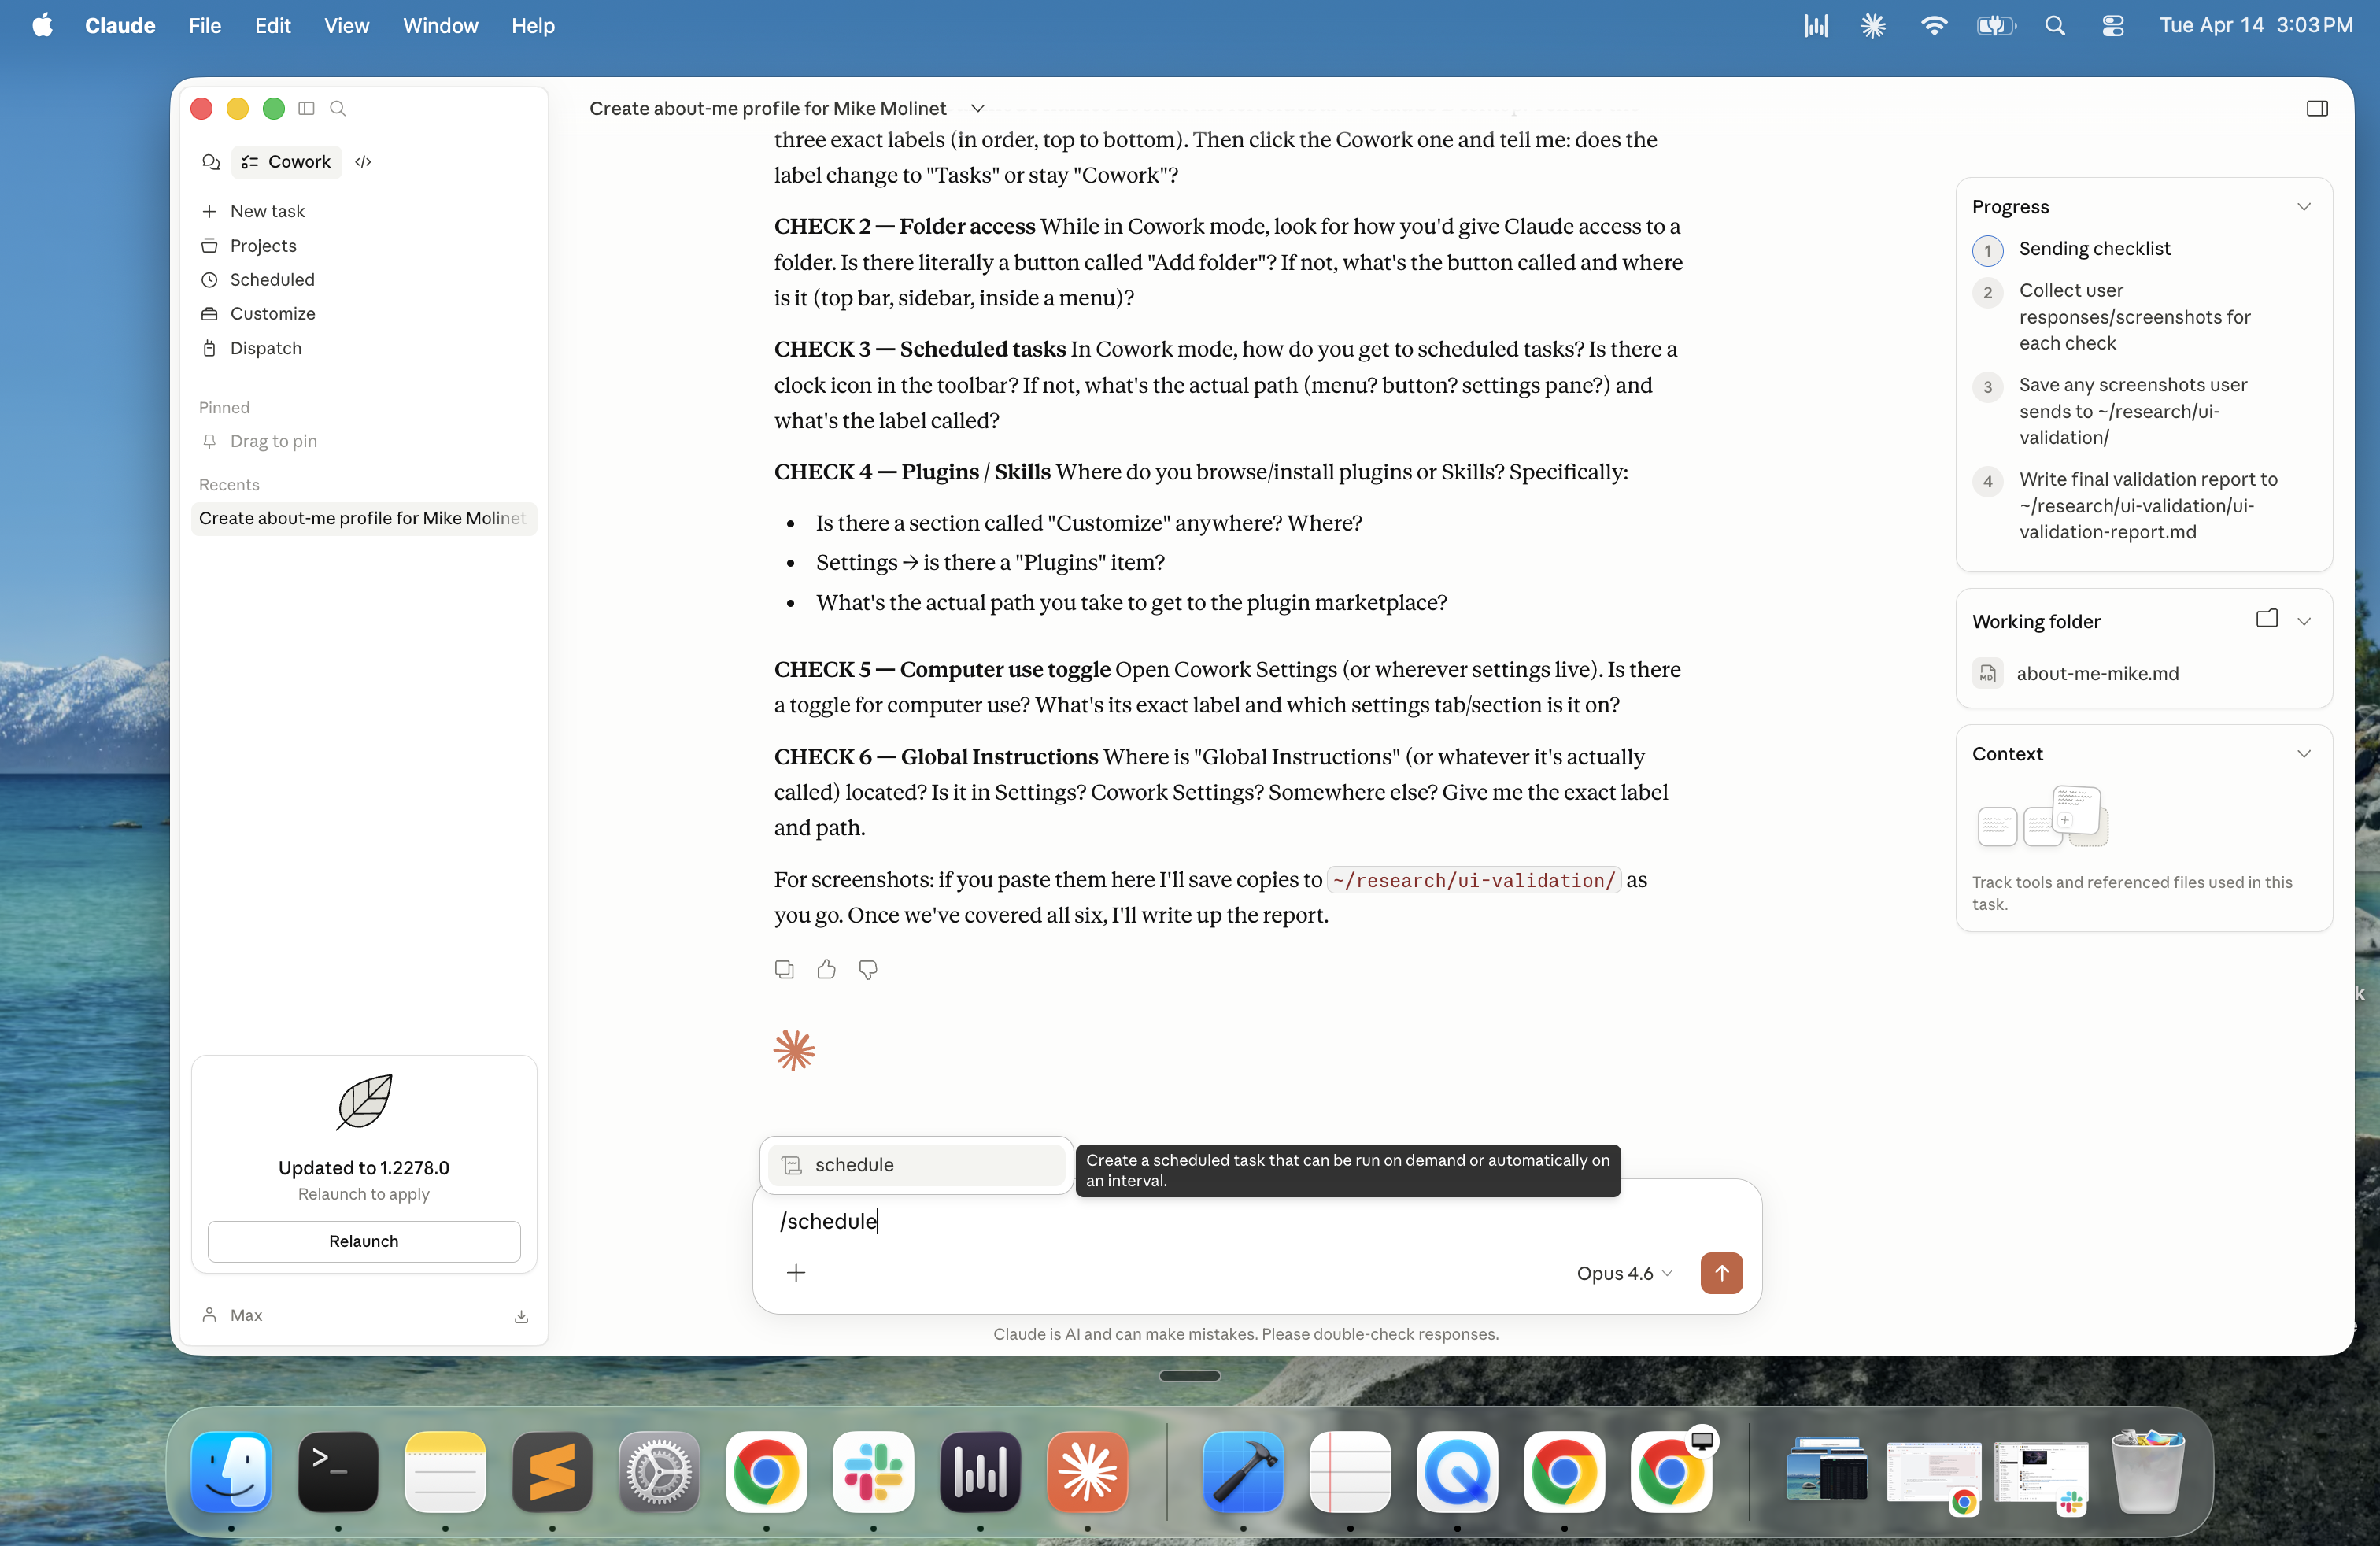Open the chat history icon beside Cowork
The width and height of the screenshot is (2380, 1546).
coord(211,161)
